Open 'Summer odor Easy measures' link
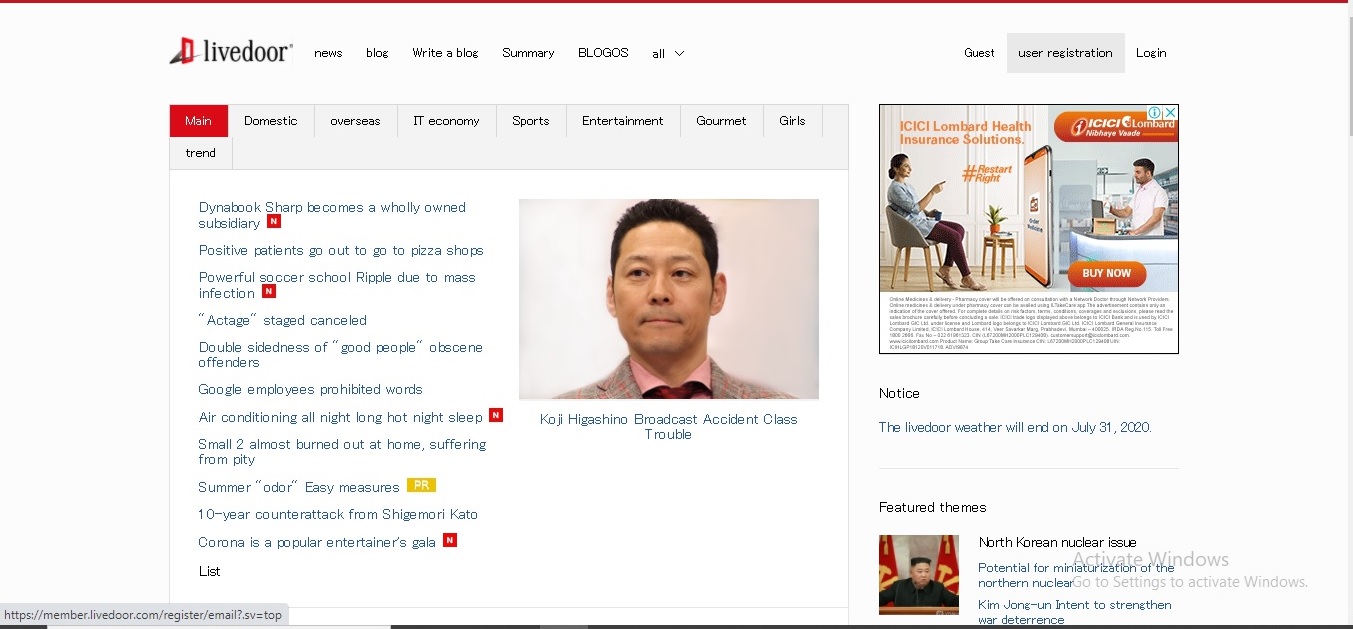The height and width of the screenshot is (629, 1353). click(299, 487)
